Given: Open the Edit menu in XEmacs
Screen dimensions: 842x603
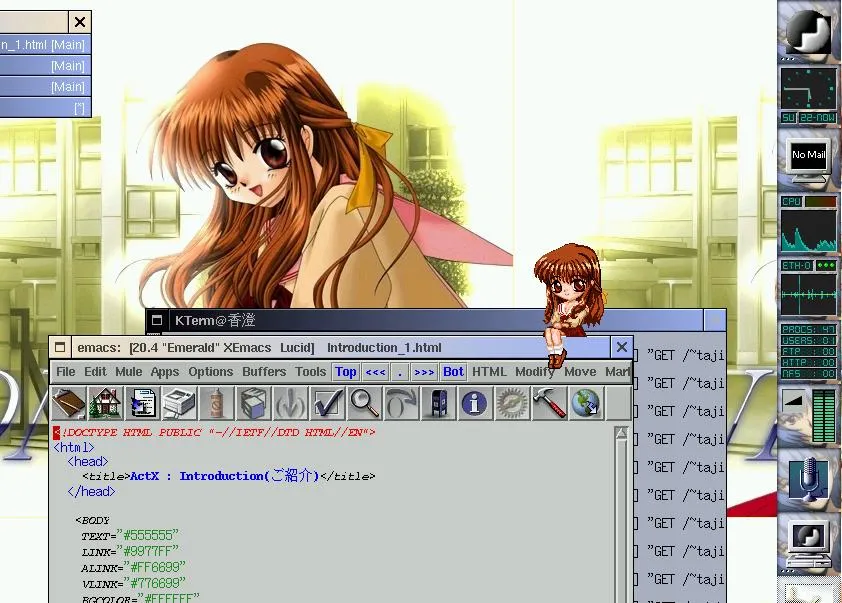Looking at the screenshot, I should (95, 372).
